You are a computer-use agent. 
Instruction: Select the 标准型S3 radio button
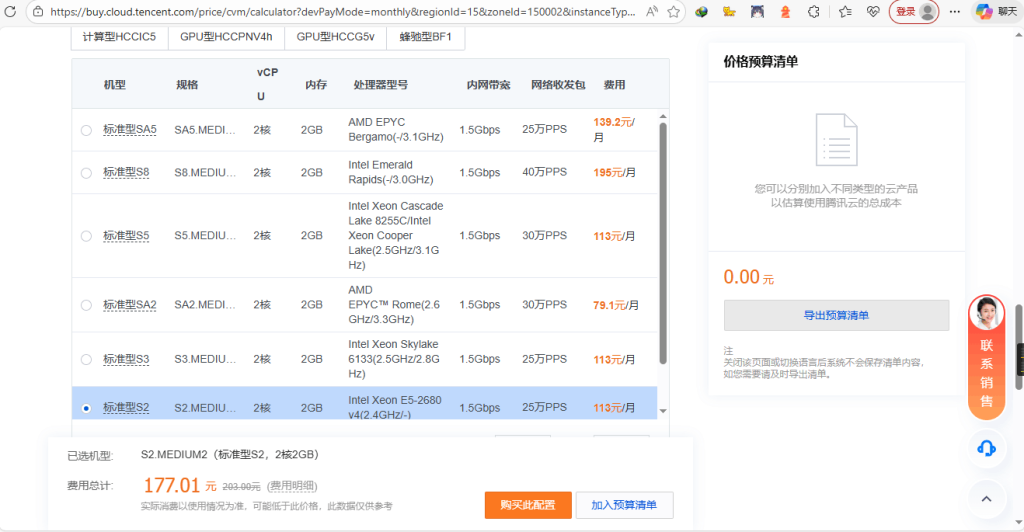pyautogui.click(x=86, y=359)
